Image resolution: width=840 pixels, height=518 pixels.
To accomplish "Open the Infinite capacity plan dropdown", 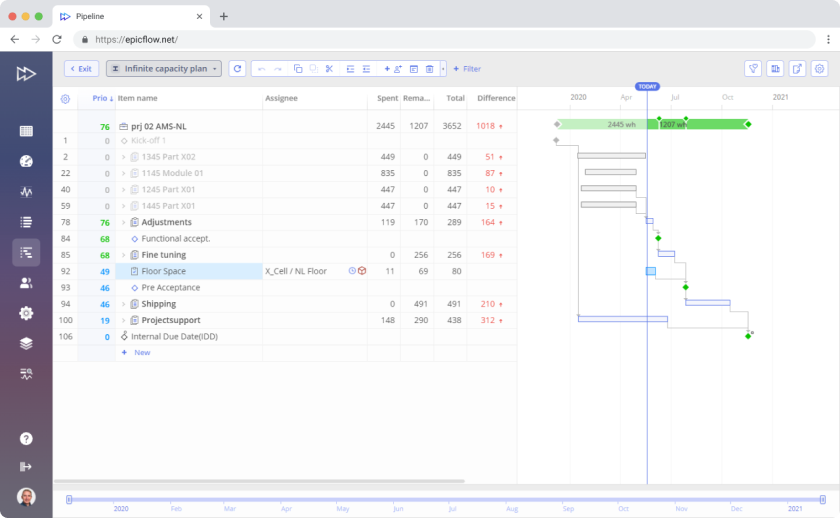I will (x=163, y=69).
